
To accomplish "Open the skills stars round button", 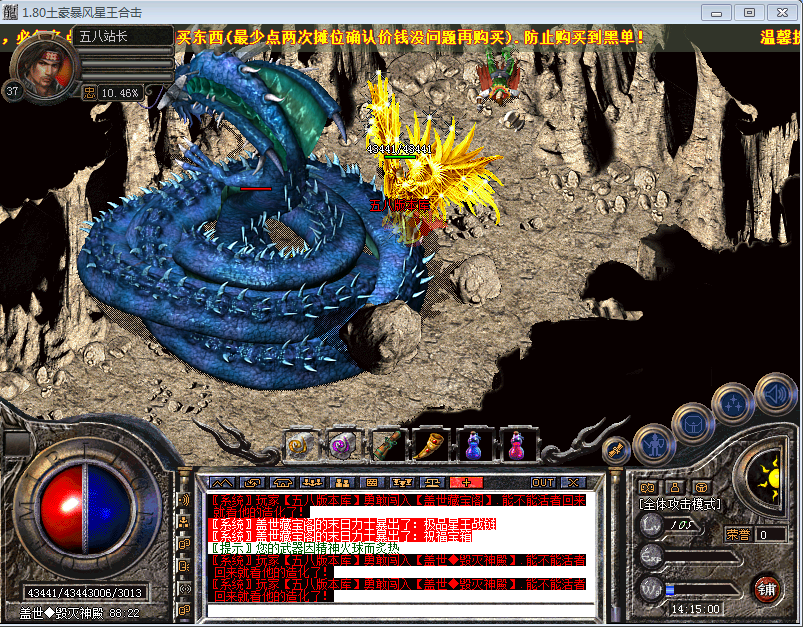I will click(x=733, y=405).
